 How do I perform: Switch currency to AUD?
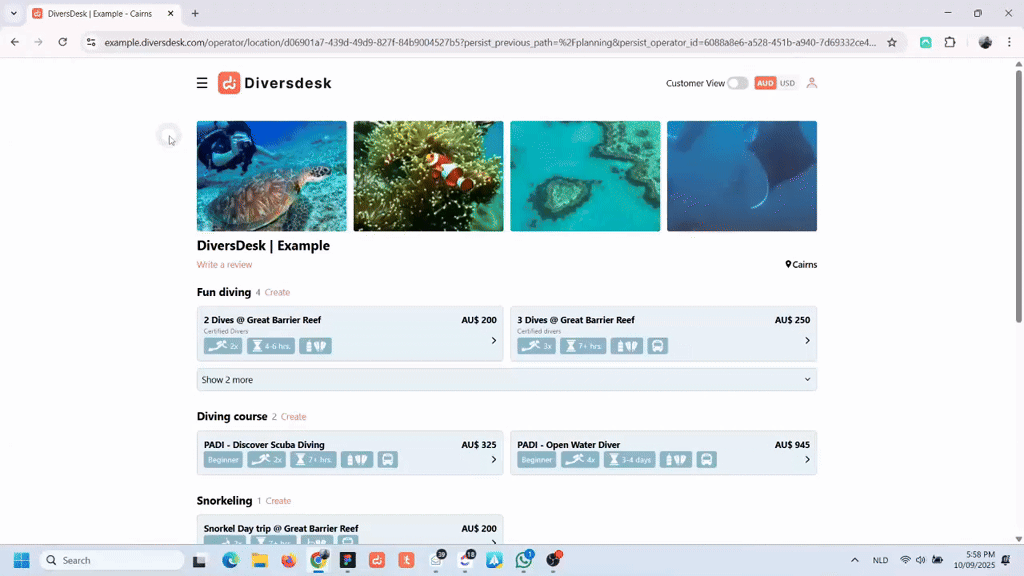pos(765,83)
